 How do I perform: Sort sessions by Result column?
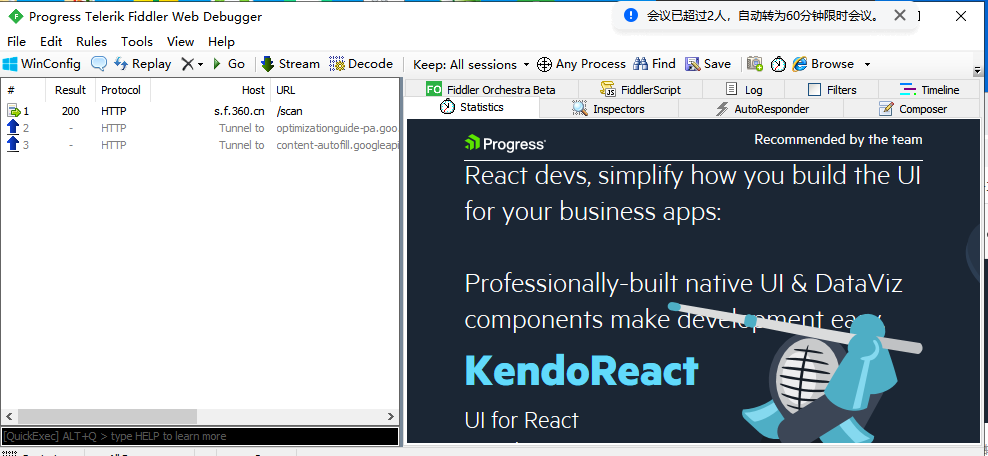[x=71, y=90]
